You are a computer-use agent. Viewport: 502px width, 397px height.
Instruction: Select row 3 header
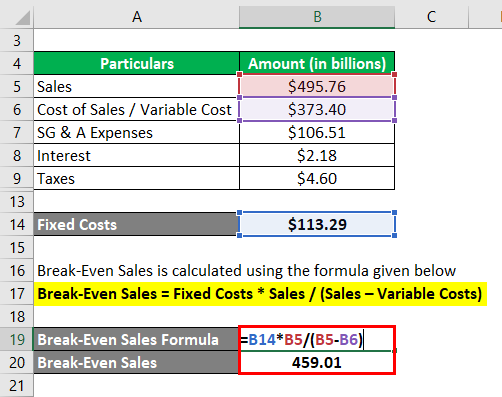click(x=17, y=40)
